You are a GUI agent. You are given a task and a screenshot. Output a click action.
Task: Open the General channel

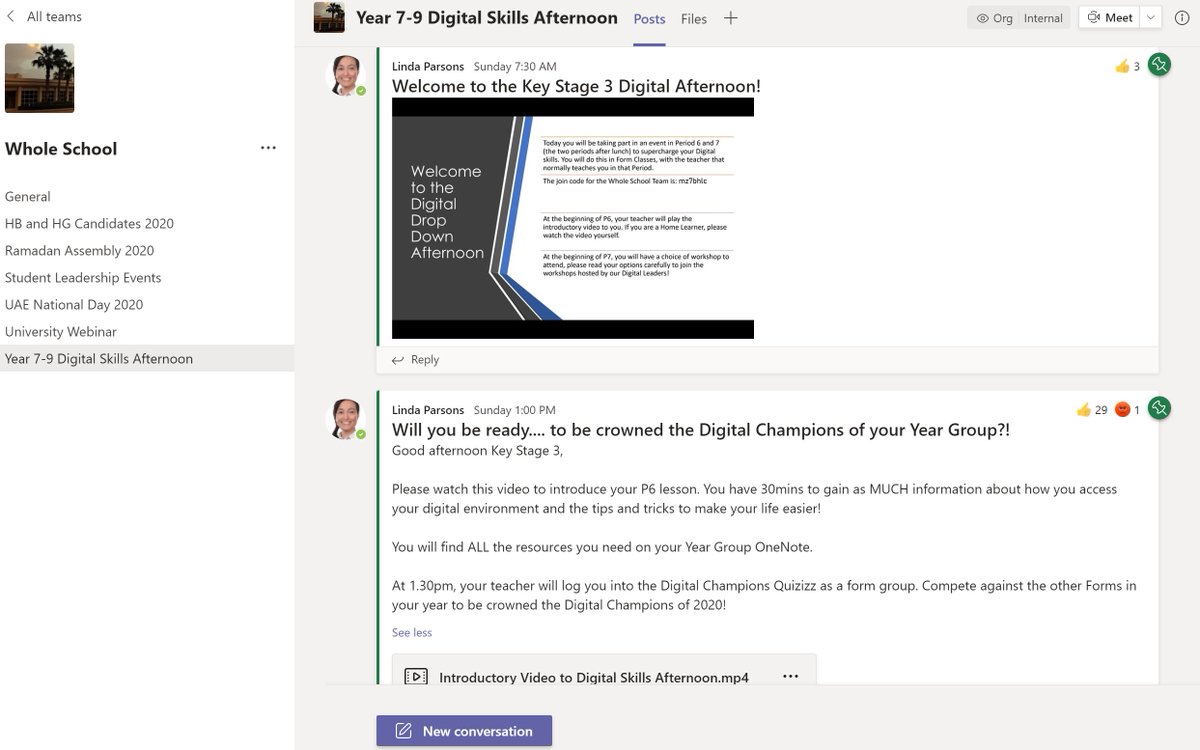27,196
